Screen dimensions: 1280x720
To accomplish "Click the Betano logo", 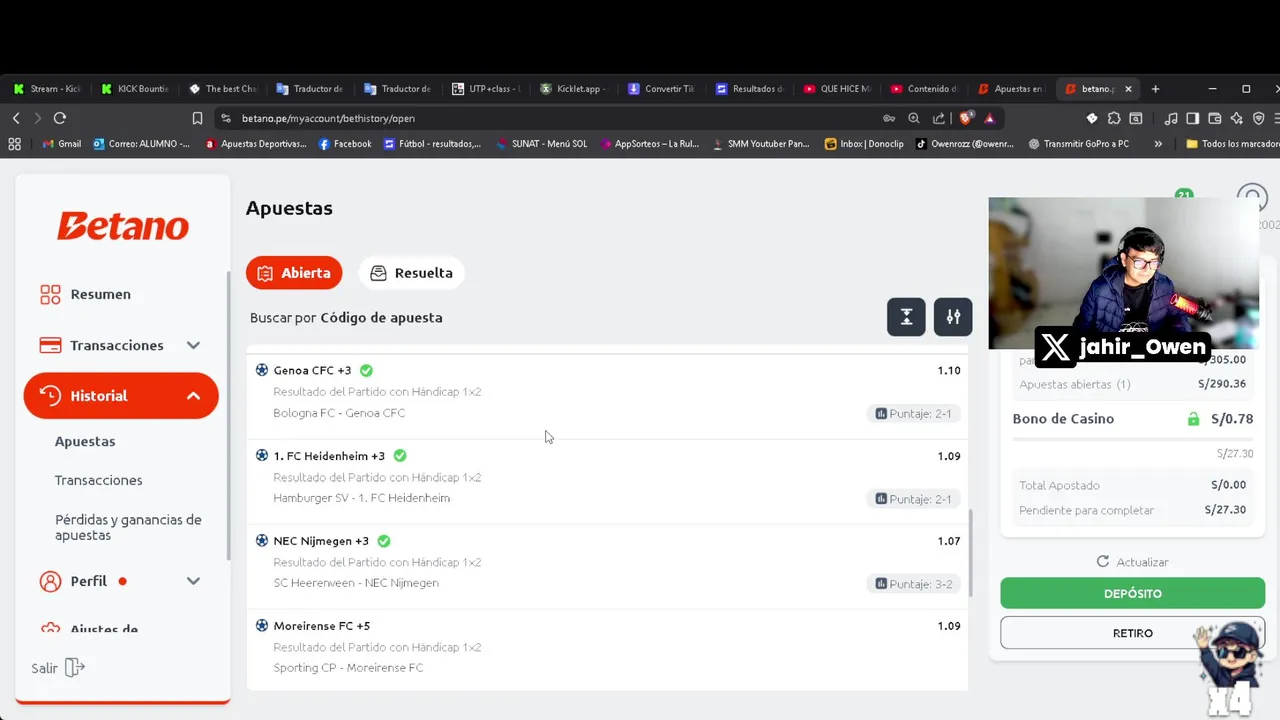I will click(123, 227).
